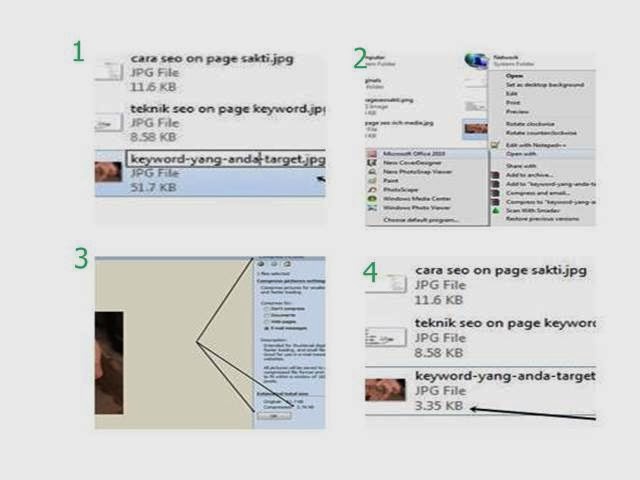640x480 pixels.
Task: Click the Home icon in Compress Pictures pane
Action: [287, 264]
